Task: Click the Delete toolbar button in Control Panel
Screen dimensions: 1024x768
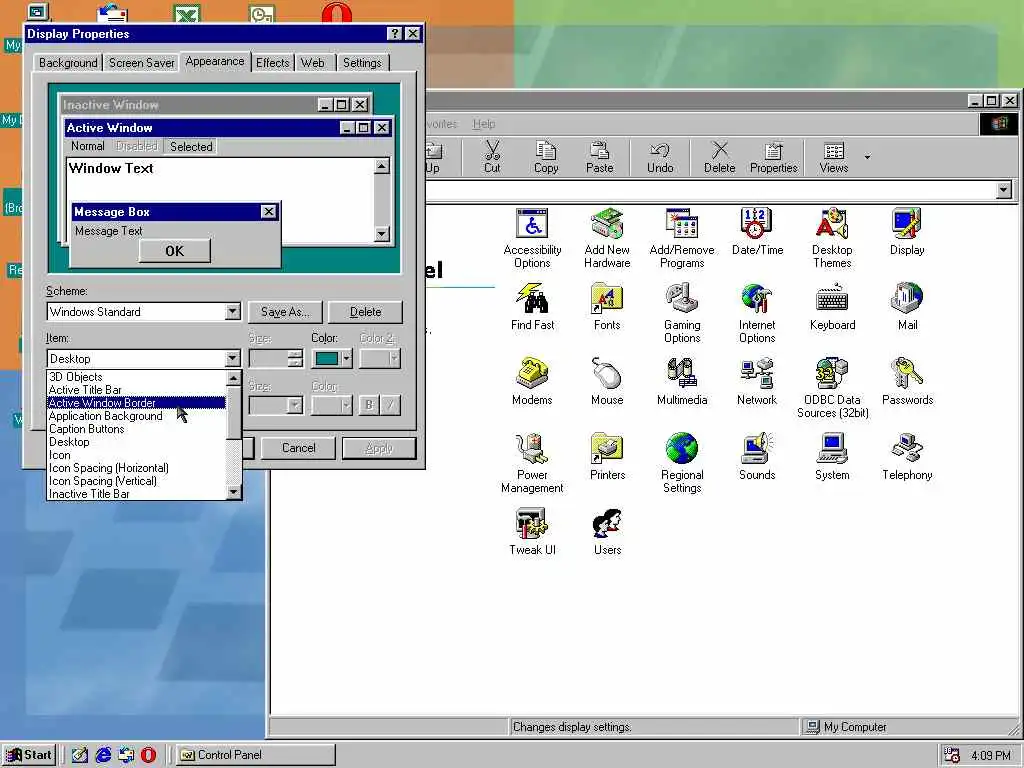Action: (x=720, y=157)
